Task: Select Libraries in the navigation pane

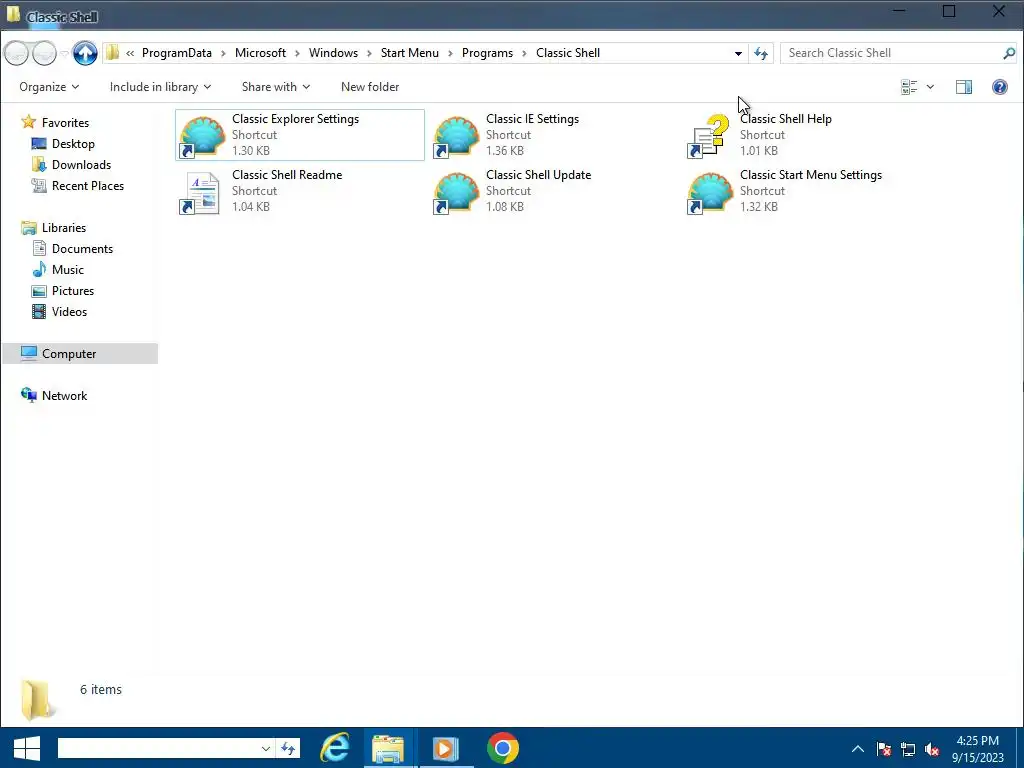Action: point(64,228)
